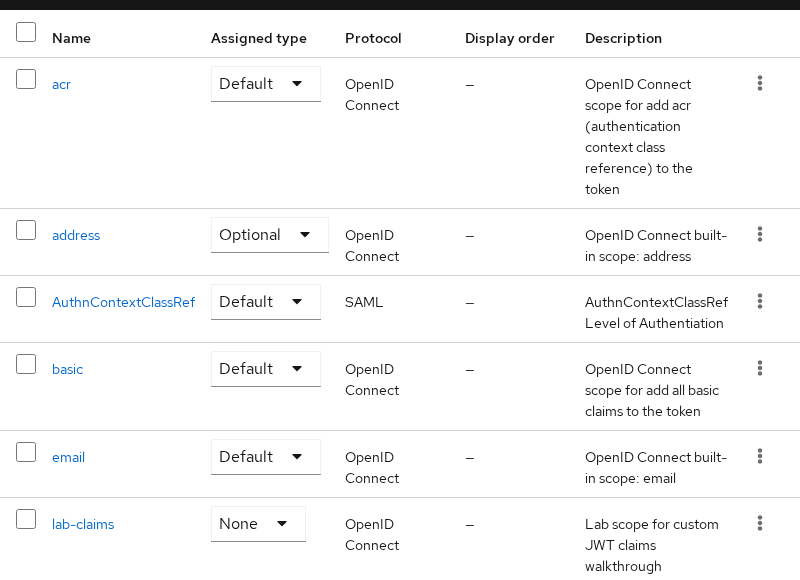Open kebab menu for AuthnContextClassRef row

(x=760, y=301)
